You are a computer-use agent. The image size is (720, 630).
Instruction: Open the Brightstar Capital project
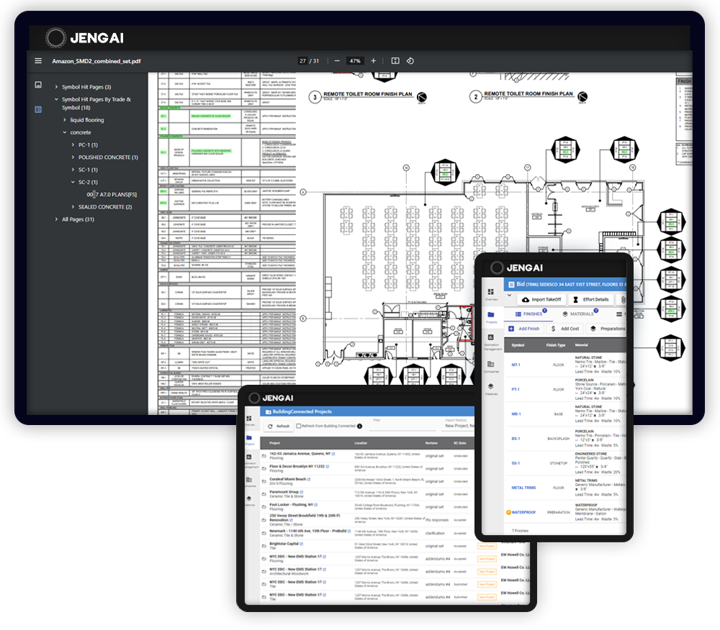pos(284,544)
